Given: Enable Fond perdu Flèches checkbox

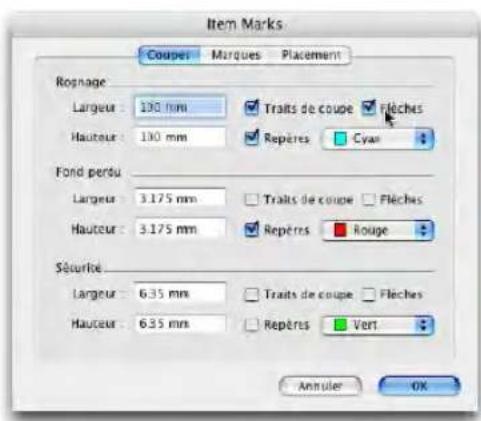Looking at the screenshot, I should point(369,200).
